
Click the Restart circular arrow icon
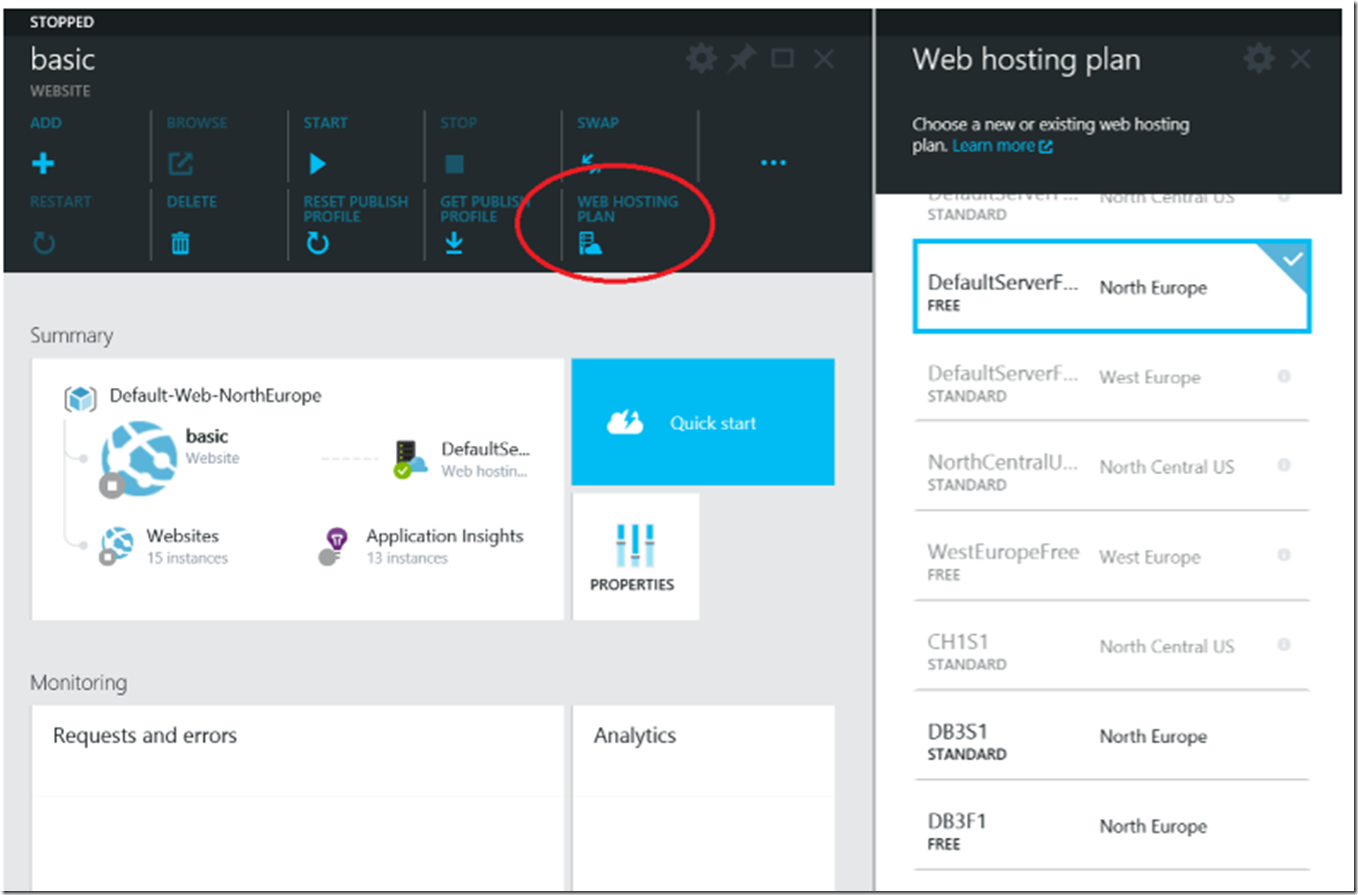[44, 243]
